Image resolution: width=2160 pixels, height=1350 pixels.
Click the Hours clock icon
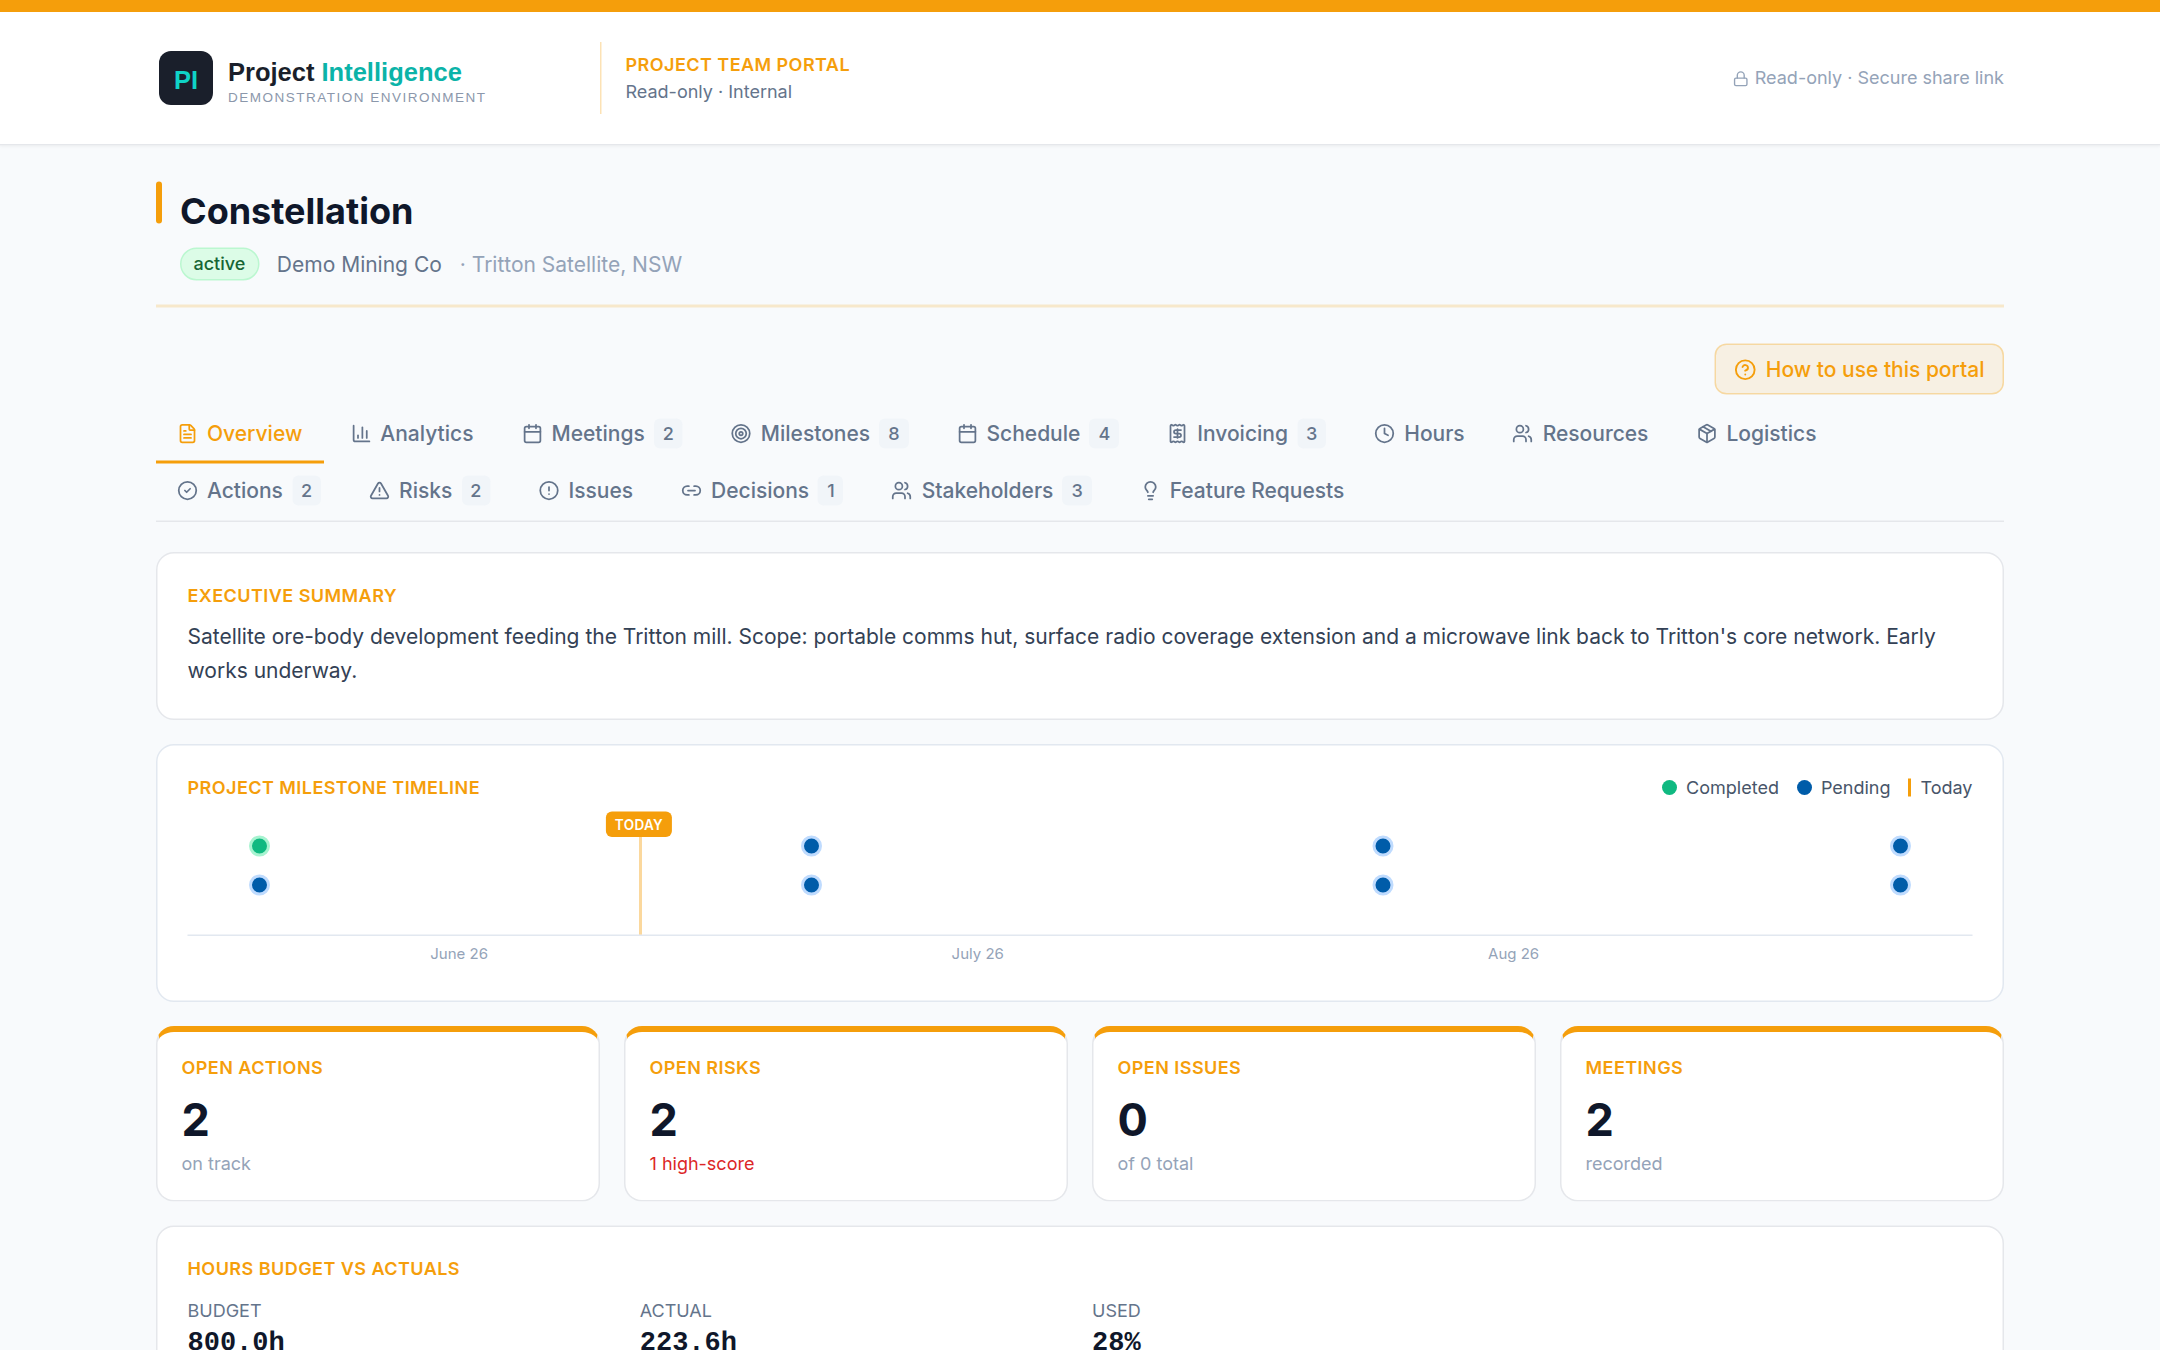(x=1384, y=434)
